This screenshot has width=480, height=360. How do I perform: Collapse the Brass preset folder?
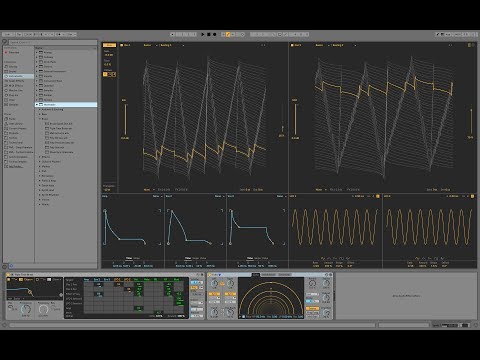point(40,119)
